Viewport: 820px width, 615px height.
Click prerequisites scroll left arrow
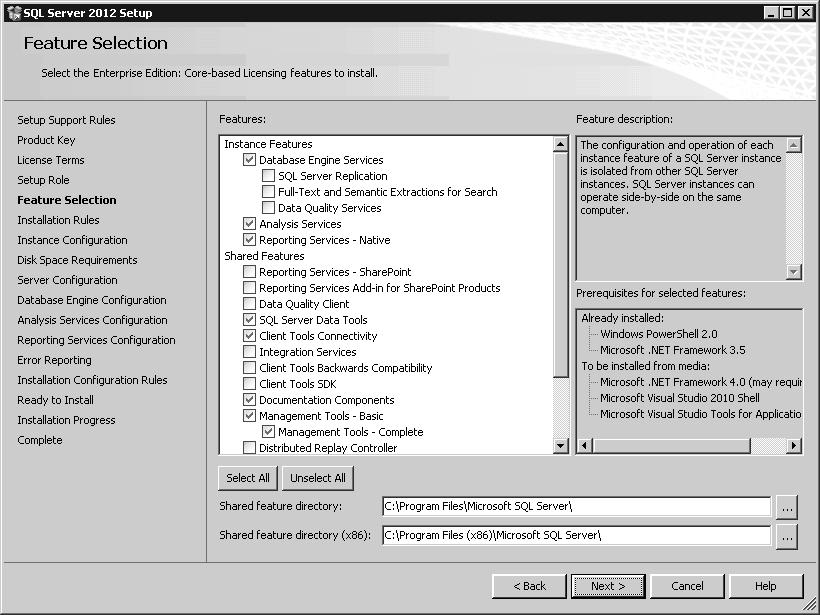(585, 446)
